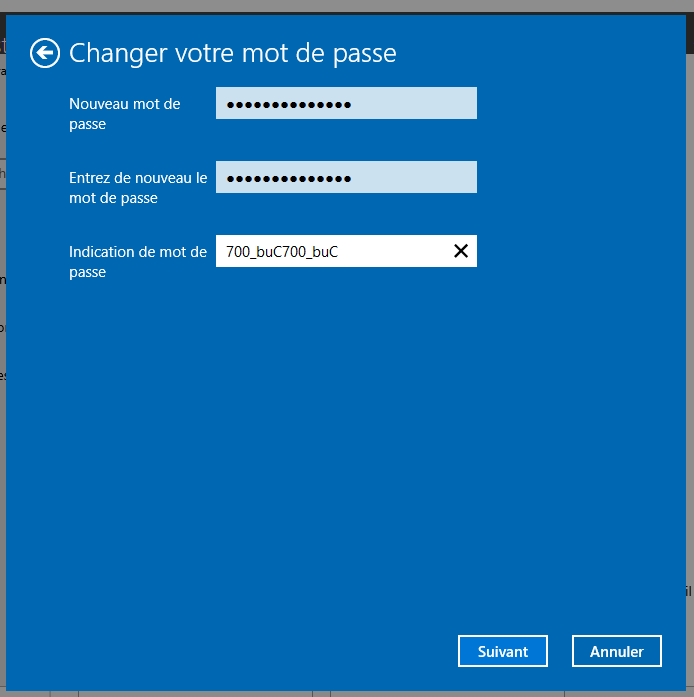The height and width of the screenshot is (697, 694).
Task: Click the empty right end of the confirm password field
Action: (x=430, y=177)
